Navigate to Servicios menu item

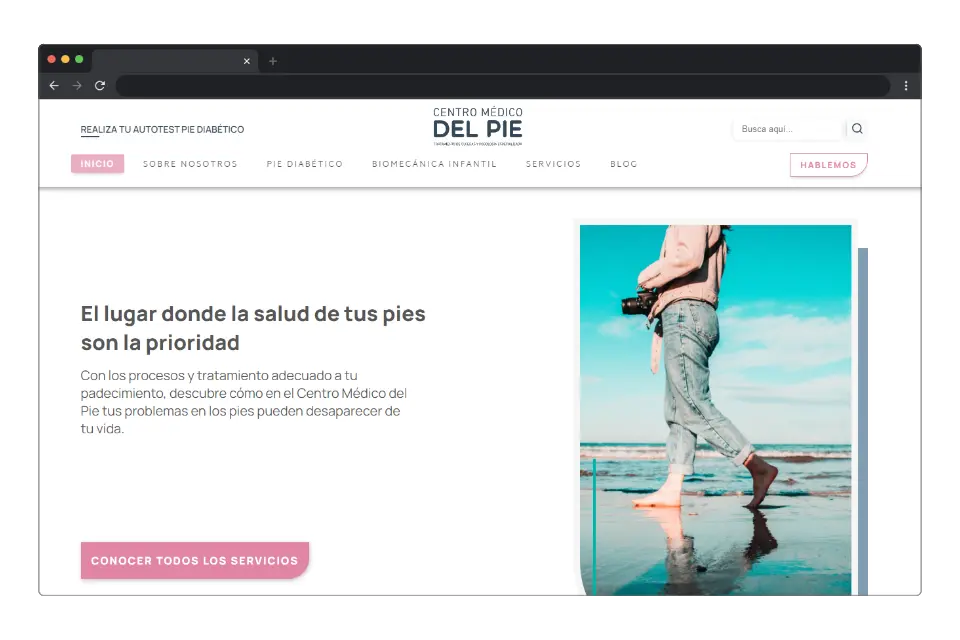coord(553,164)
